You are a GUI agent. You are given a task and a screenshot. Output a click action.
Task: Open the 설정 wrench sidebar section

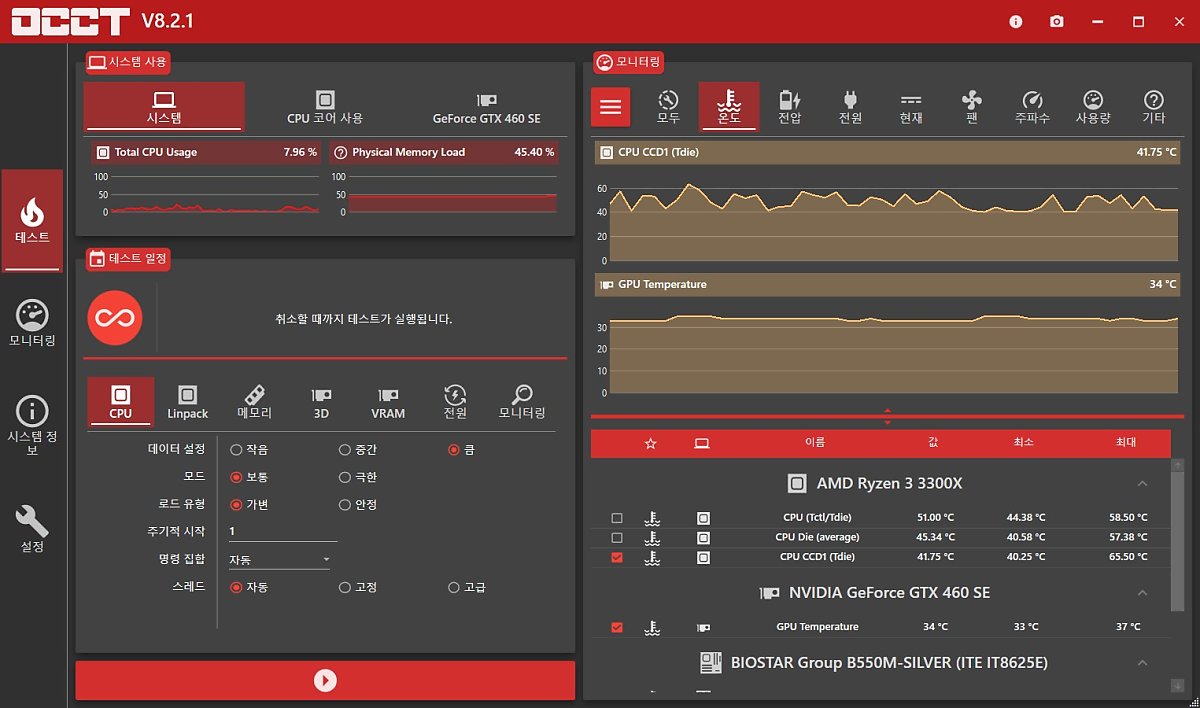click(x=32, y=529)
